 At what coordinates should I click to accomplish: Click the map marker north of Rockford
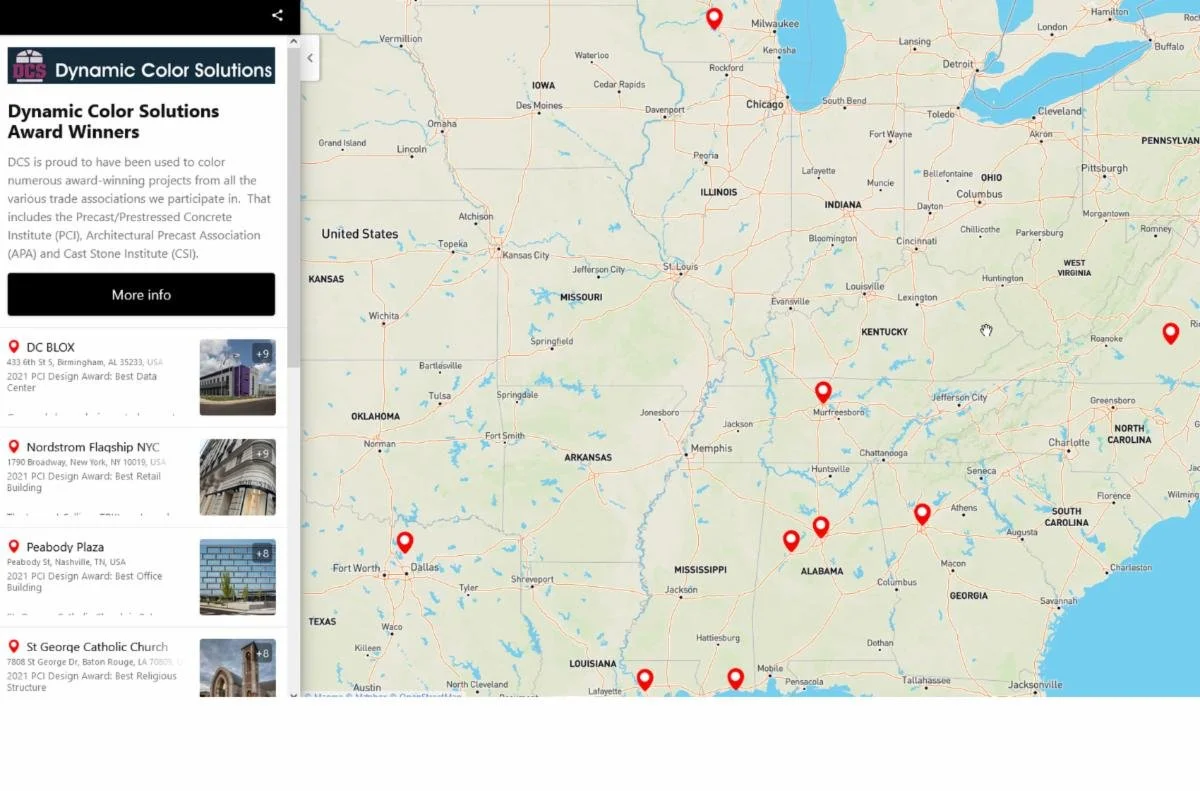click(x=714, y=18)
